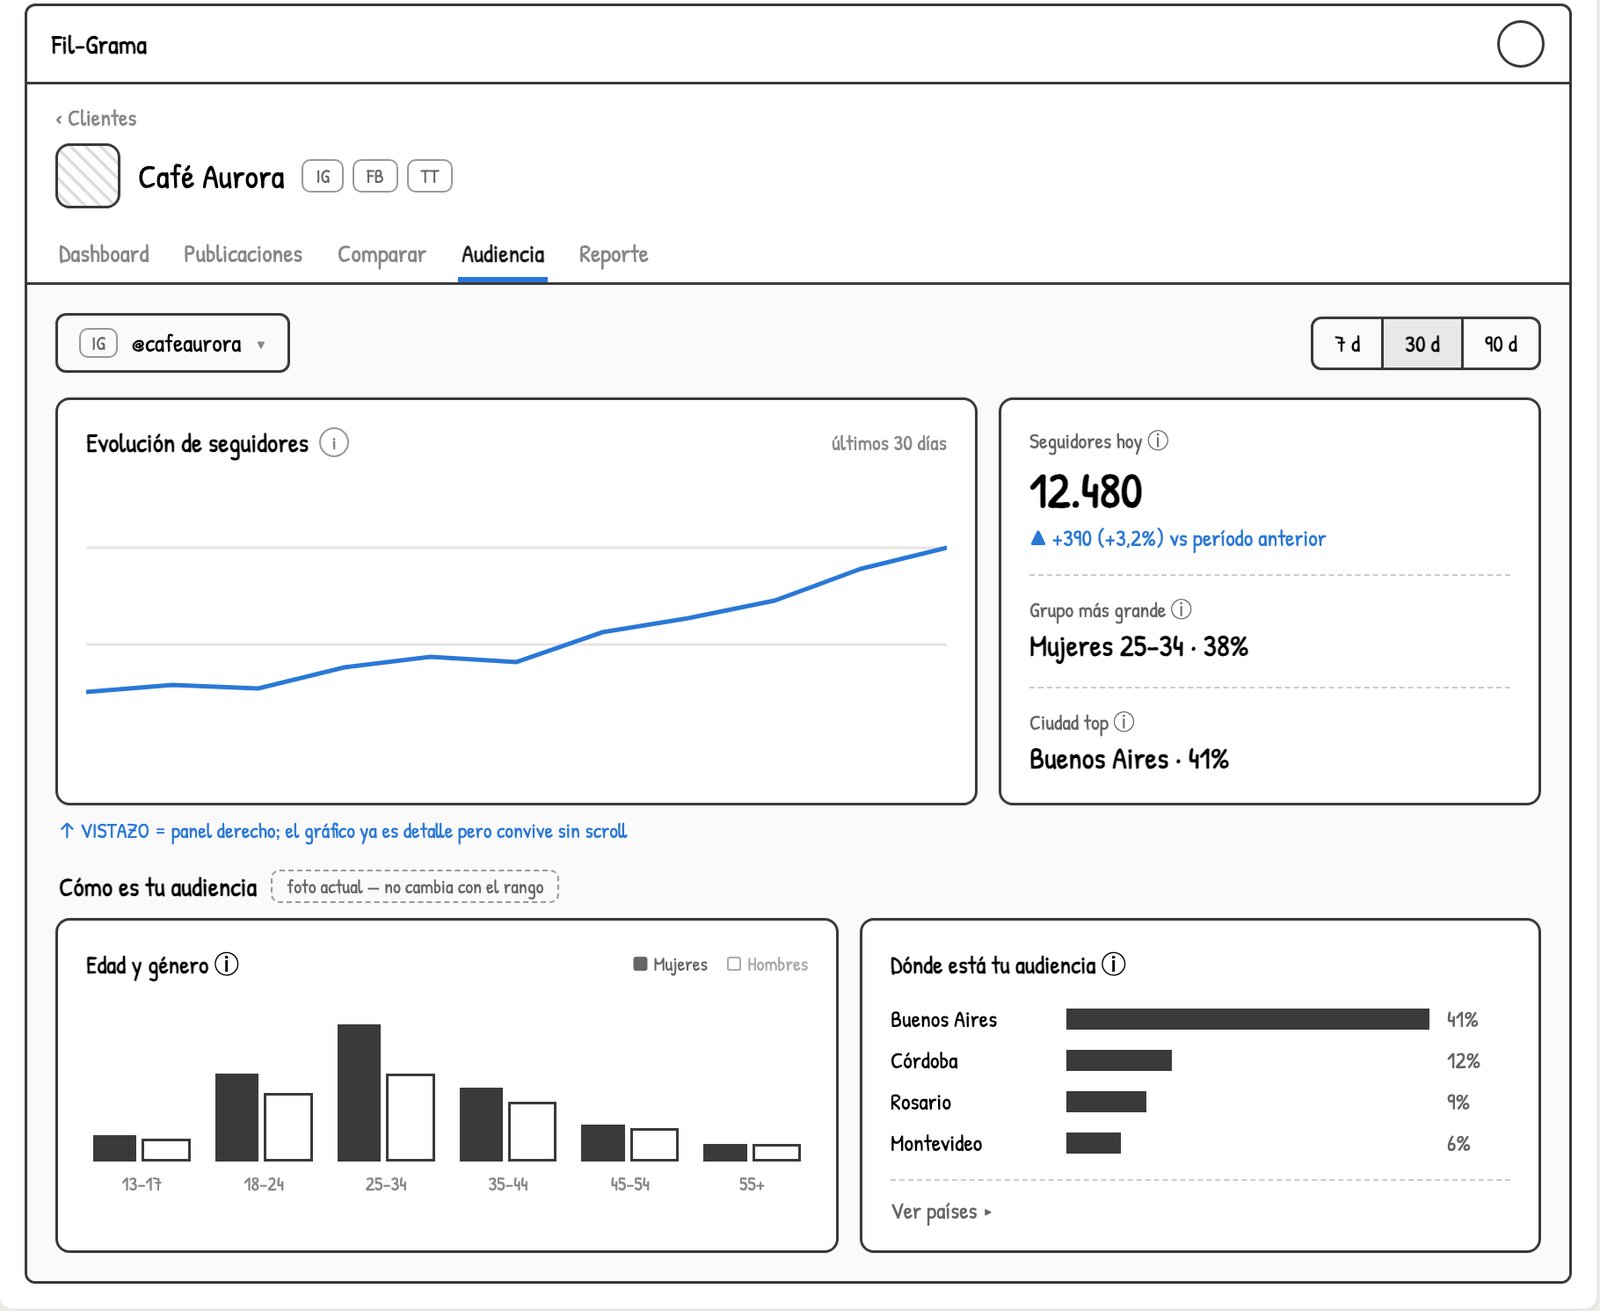Select the 90 d time range
Viewport: 1600px width, 1311px height.
click(1500, 344)
